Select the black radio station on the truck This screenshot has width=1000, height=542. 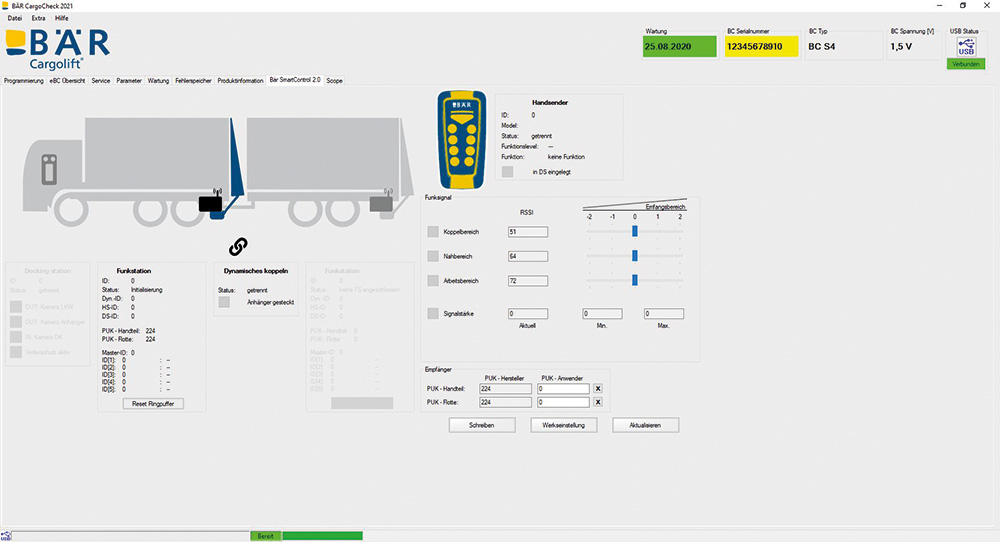pos(211,204)
